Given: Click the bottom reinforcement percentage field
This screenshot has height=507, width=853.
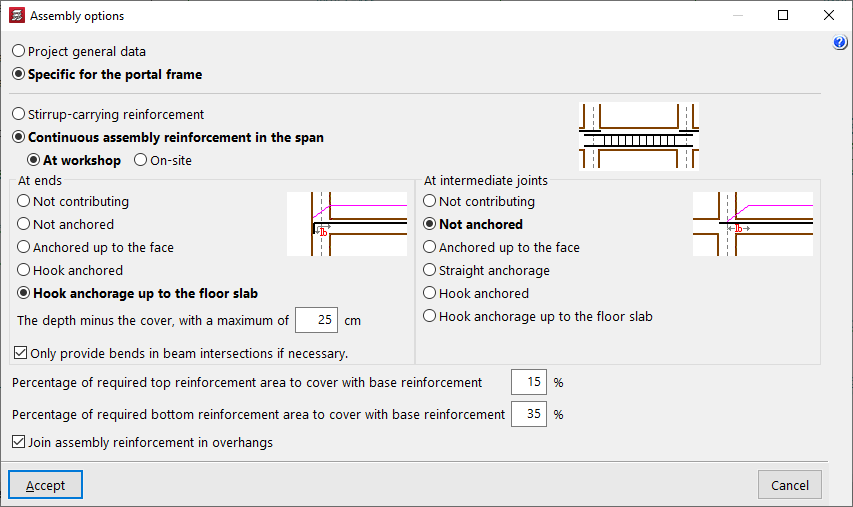Looking at the screenshot, I should [528, 414].
